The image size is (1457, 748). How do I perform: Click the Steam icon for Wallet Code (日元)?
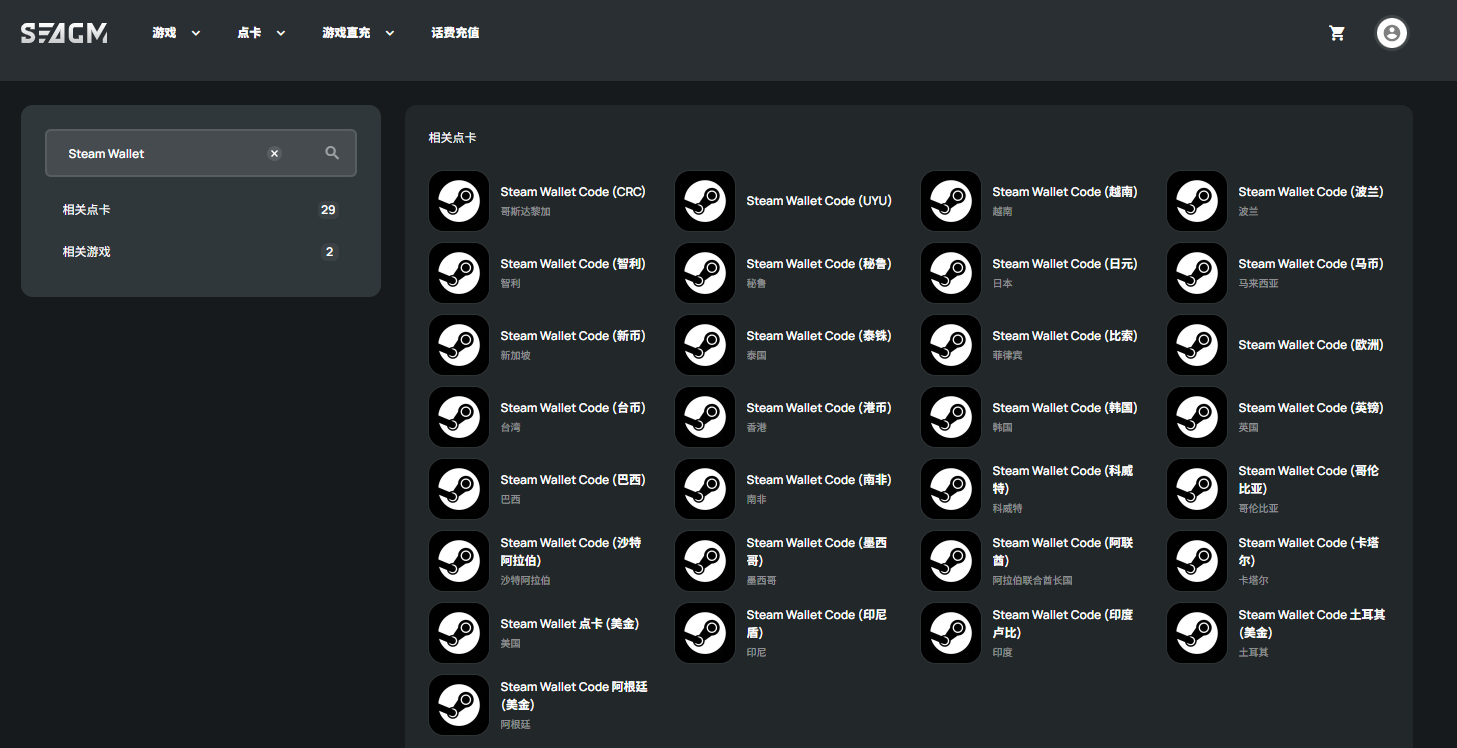point(951,273)
